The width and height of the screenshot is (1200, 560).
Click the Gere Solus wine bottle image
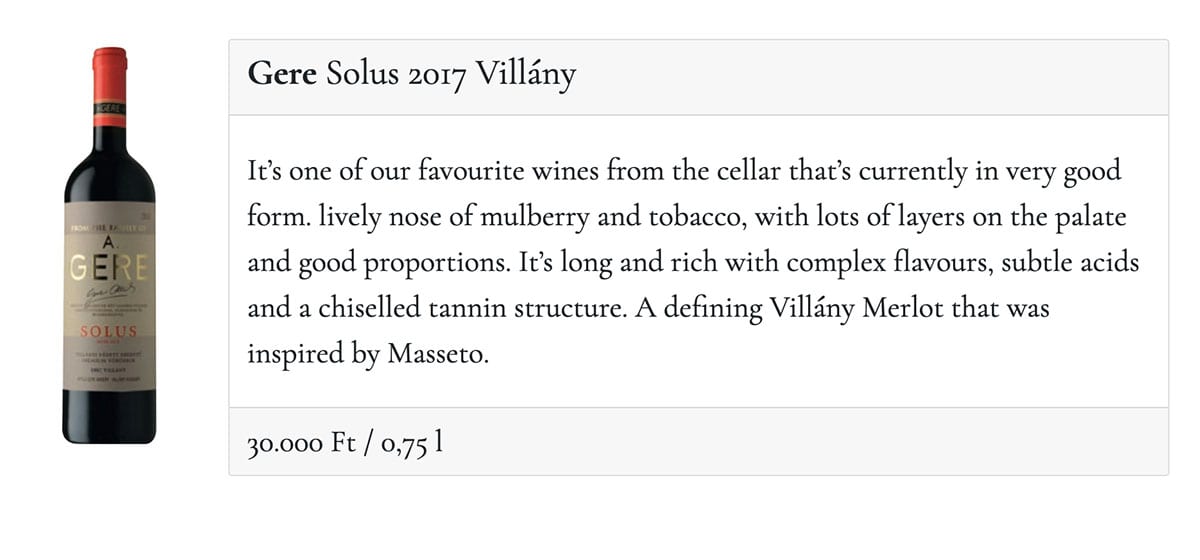(110, 245)
